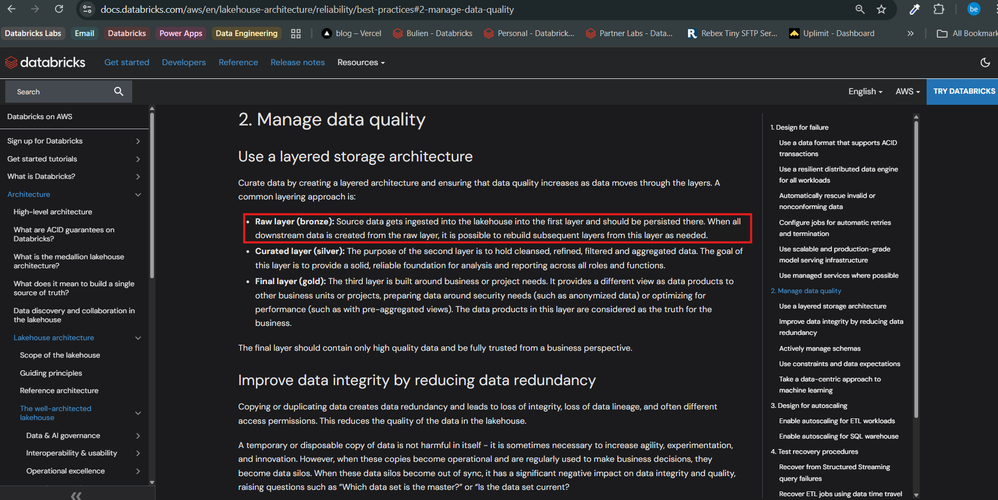Open the AWS cloud selector dropdown
The image size is (998, 500).
tap(907, 91)
